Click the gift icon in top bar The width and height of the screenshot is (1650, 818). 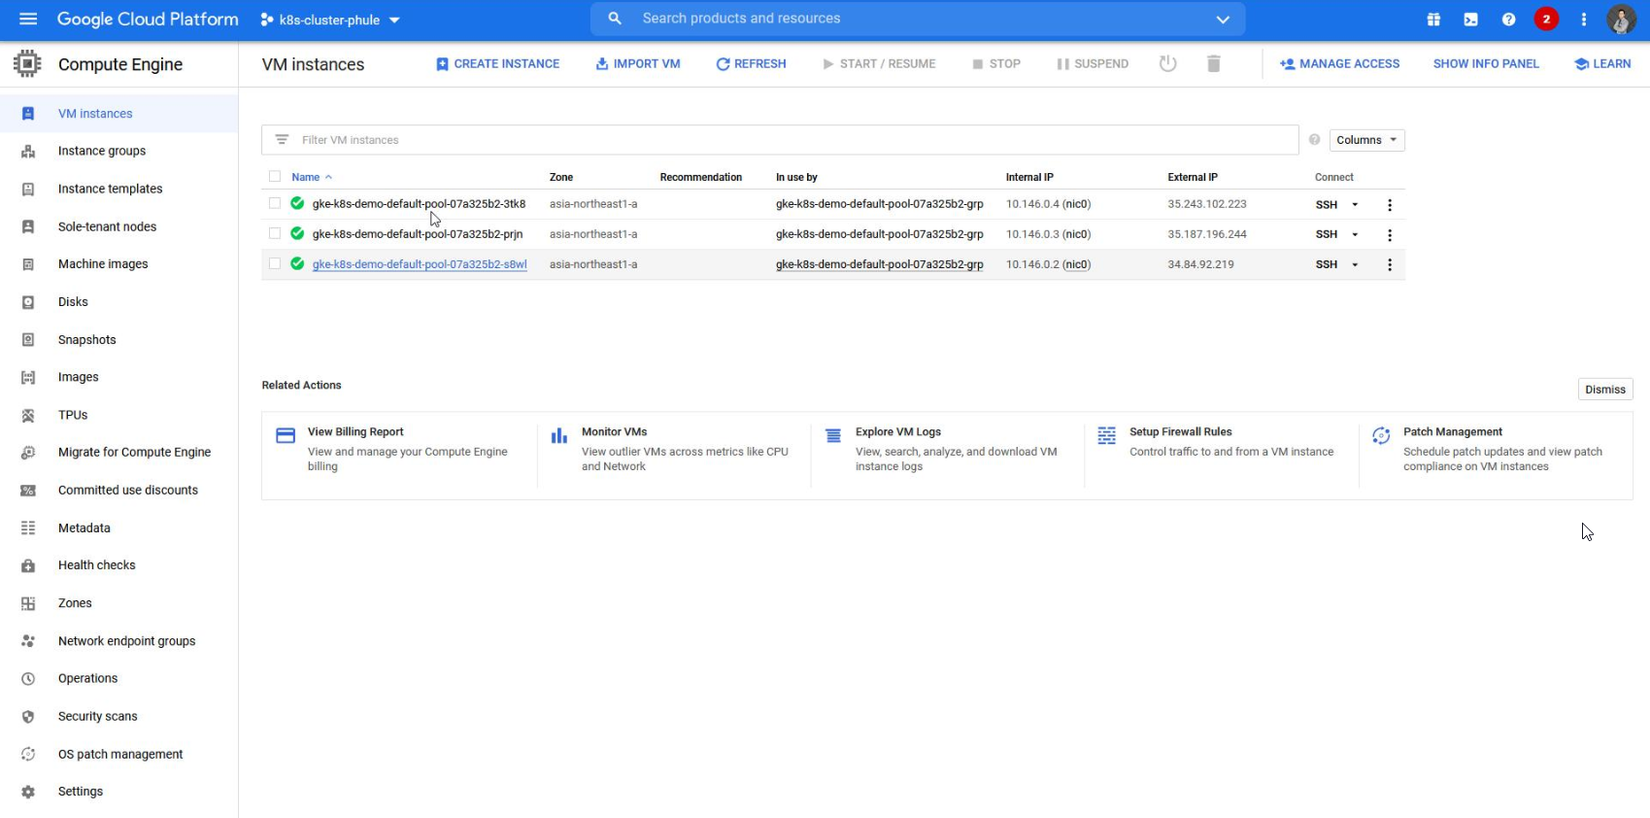1433,19
